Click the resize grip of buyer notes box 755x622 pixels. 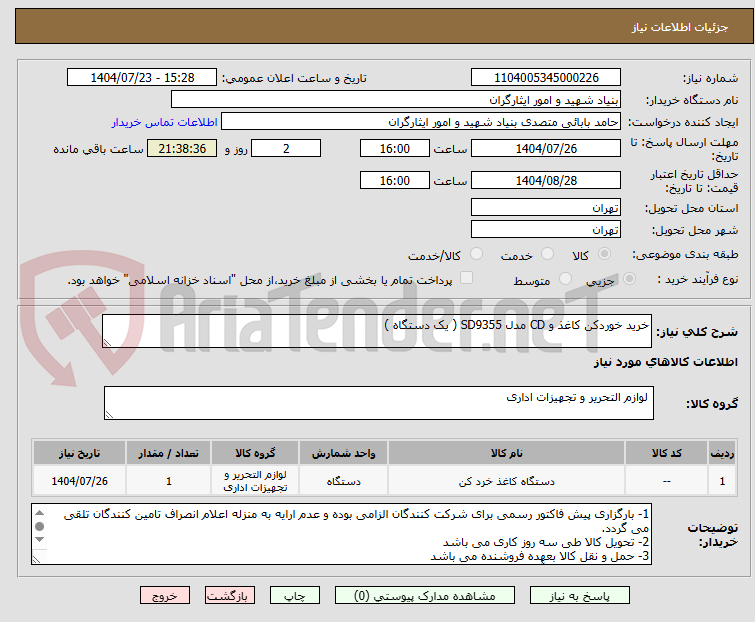[x=37, y=559]
